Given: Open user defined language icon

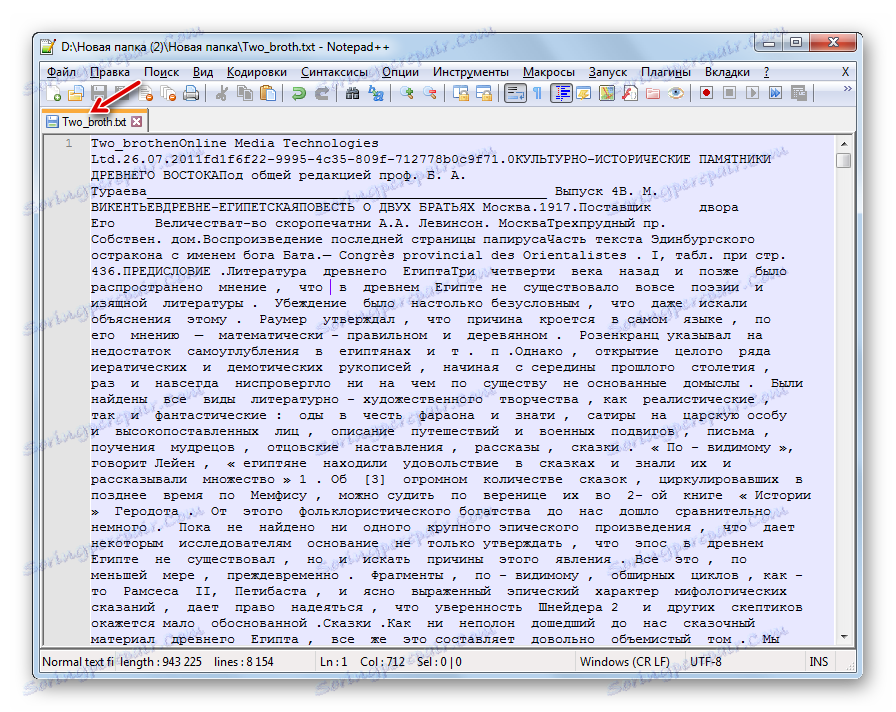Looking at the screenshot, I should tap(583, 93).
